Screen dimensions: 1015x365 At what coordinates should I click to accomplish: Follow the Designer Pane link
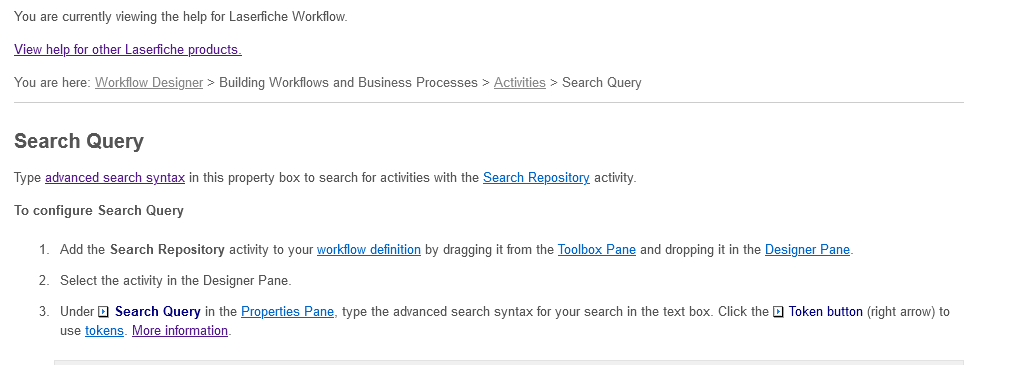pos(807,249)
